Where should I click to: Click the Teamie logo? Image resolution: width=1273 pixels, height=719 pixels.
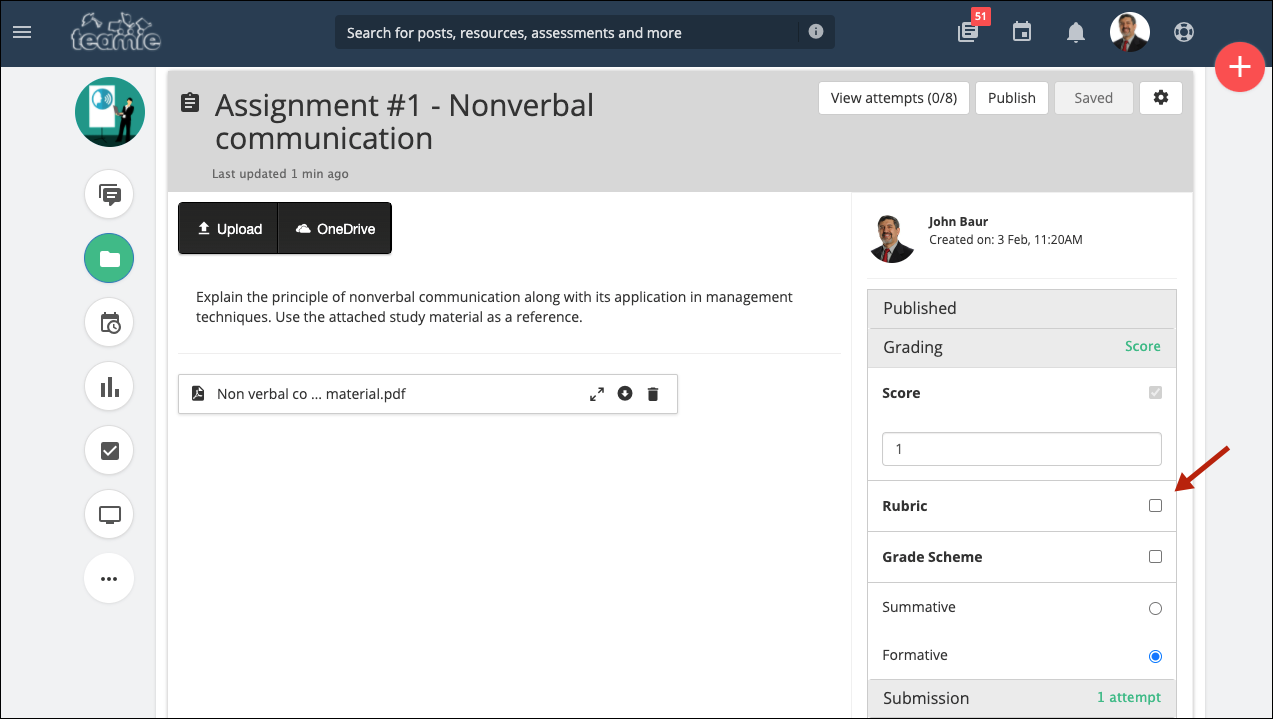[115, 31]
